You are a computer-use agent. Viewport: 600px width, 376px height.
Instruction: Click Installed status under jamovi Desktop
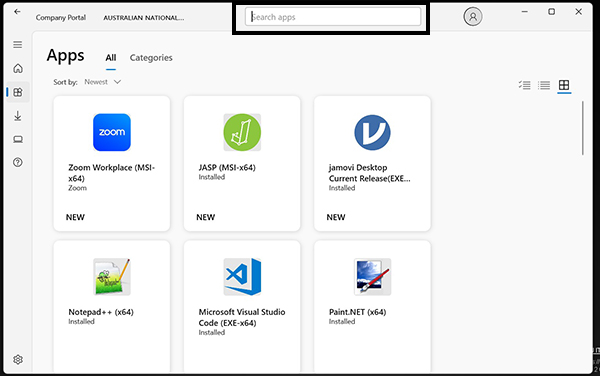[342, 188]
